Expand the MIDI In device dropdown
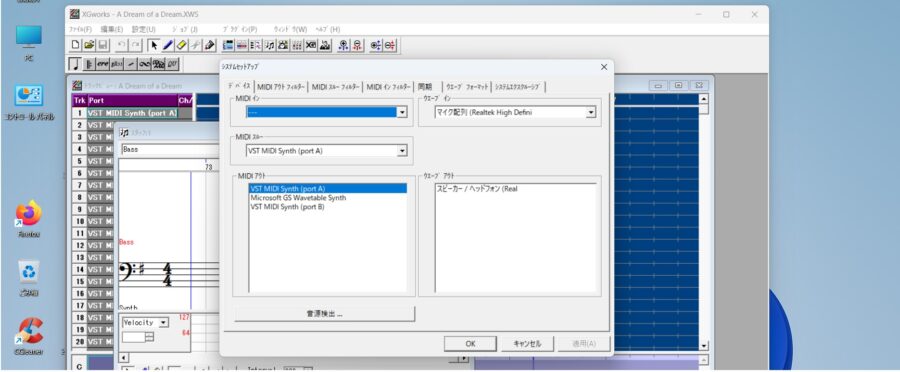 402,113
